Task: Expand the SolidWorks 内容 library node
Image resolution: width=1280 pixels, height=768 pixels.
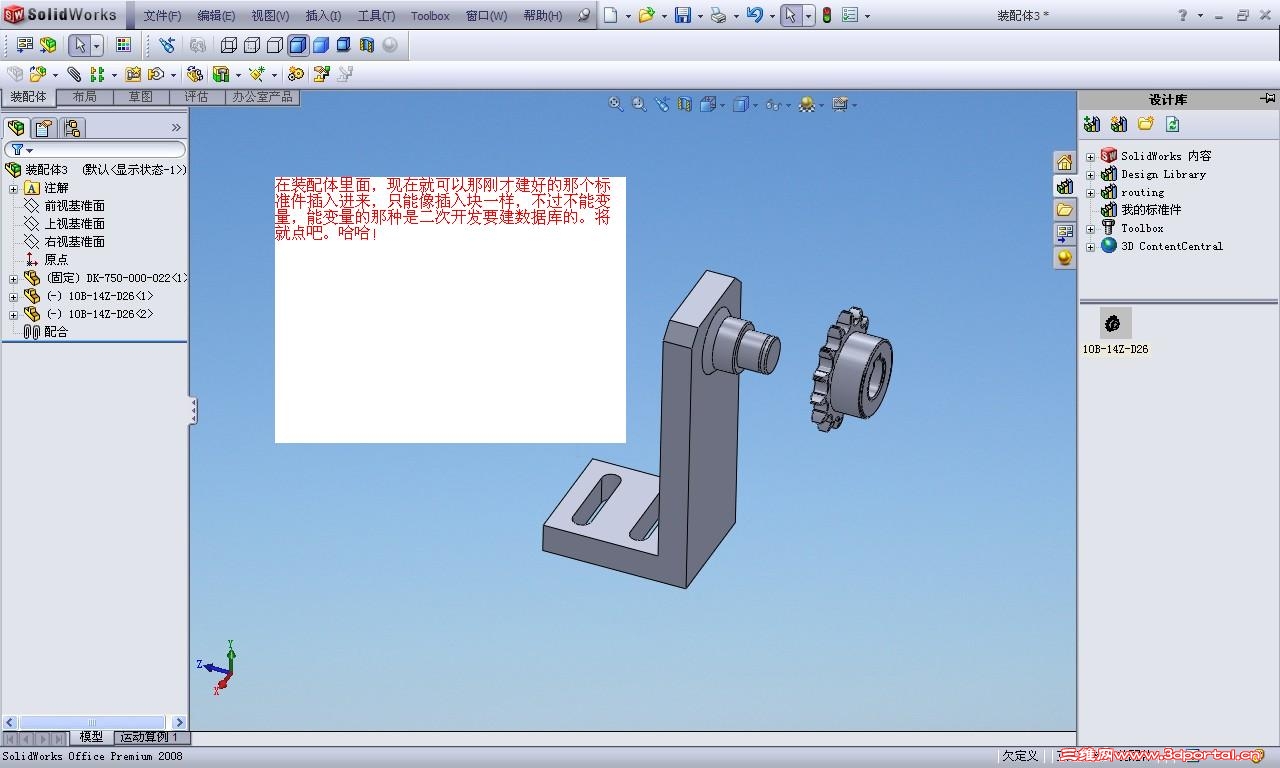Action: coord(1091,156)
